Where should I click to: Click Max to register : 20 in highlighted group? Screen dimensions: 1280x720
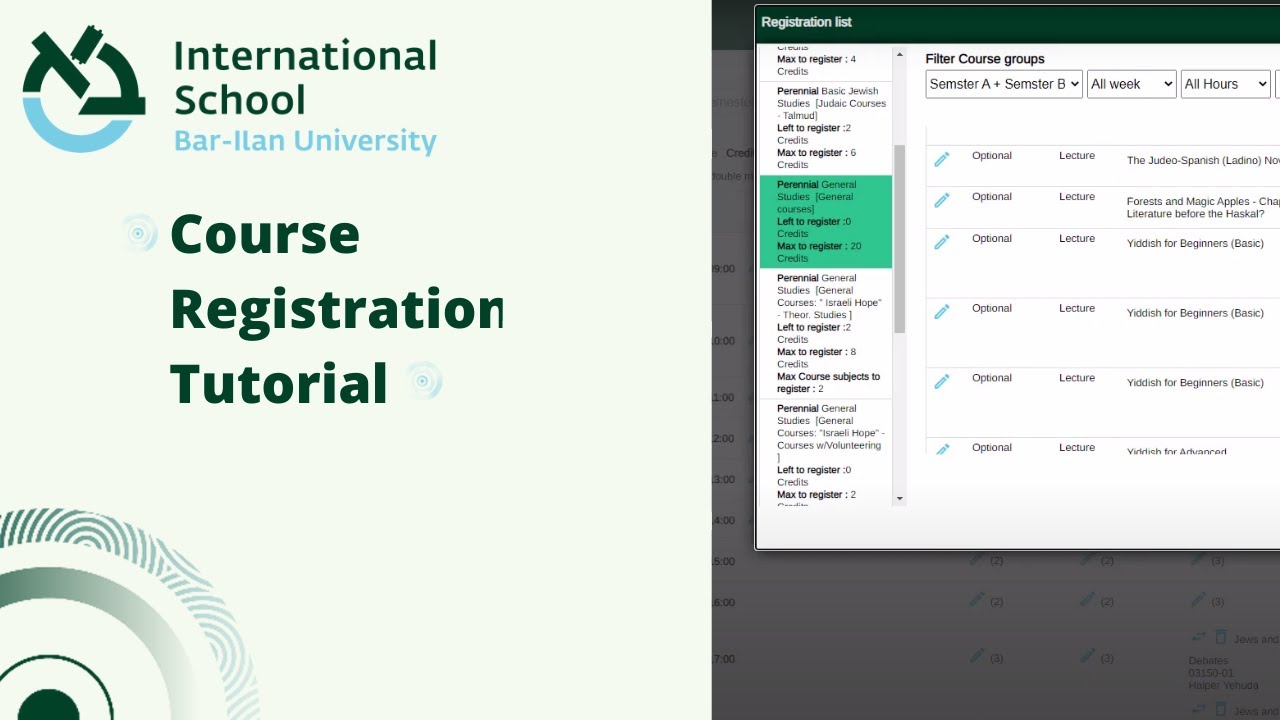pyautogui.click(x=818, y=246)
